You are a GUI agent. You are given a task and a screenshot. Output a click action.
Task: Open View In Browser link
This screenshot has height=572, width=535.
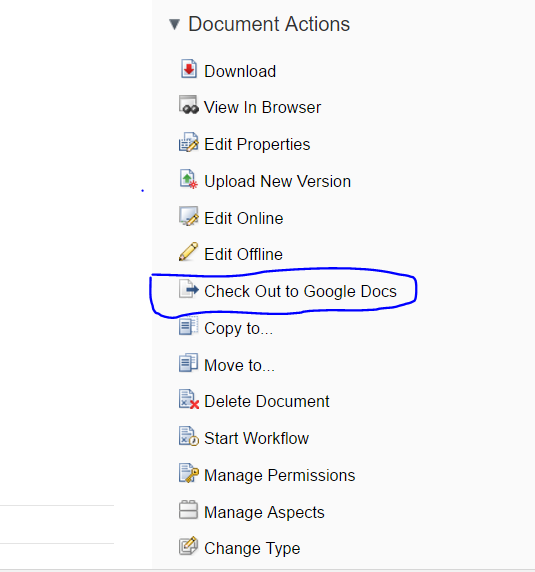click(263, 108)
